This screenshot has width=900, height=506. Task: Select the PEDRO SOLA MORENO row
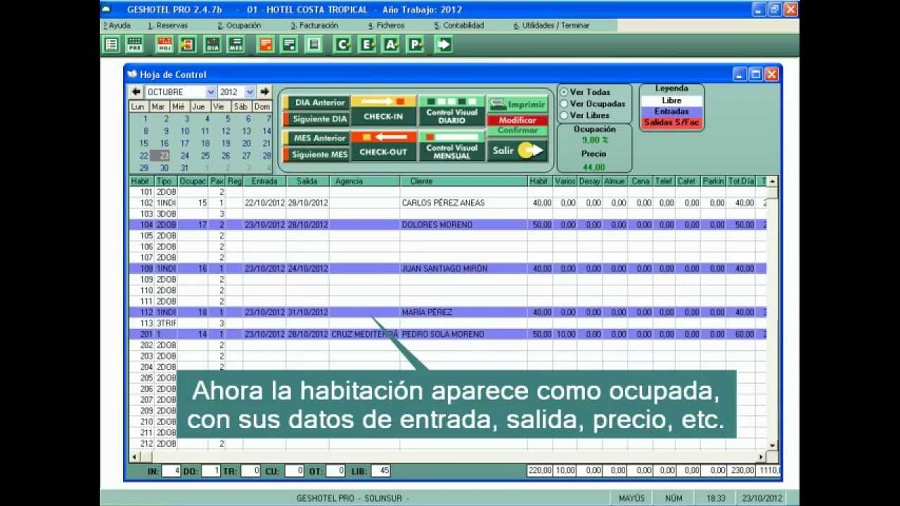coord(448,334)
